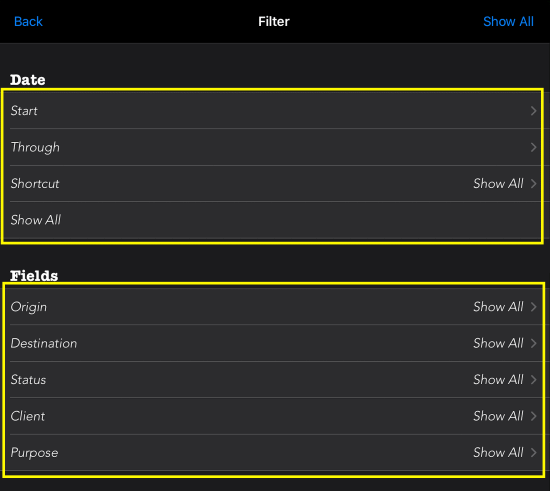Tap the chevron arrow on Start row
This screenshot has height=491, width=550.
[534, 111]
